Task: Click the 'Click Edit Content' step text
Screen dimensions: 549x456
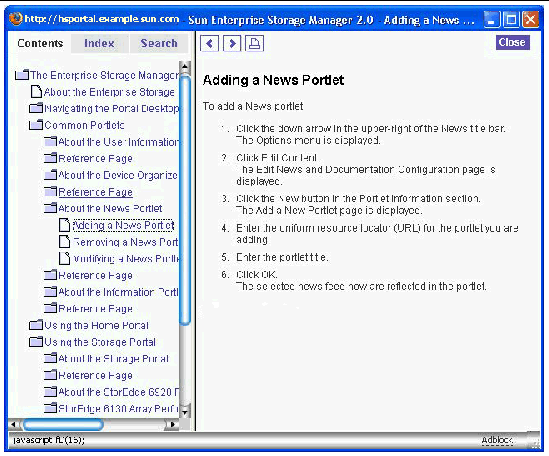Action: tap(277, 158)
